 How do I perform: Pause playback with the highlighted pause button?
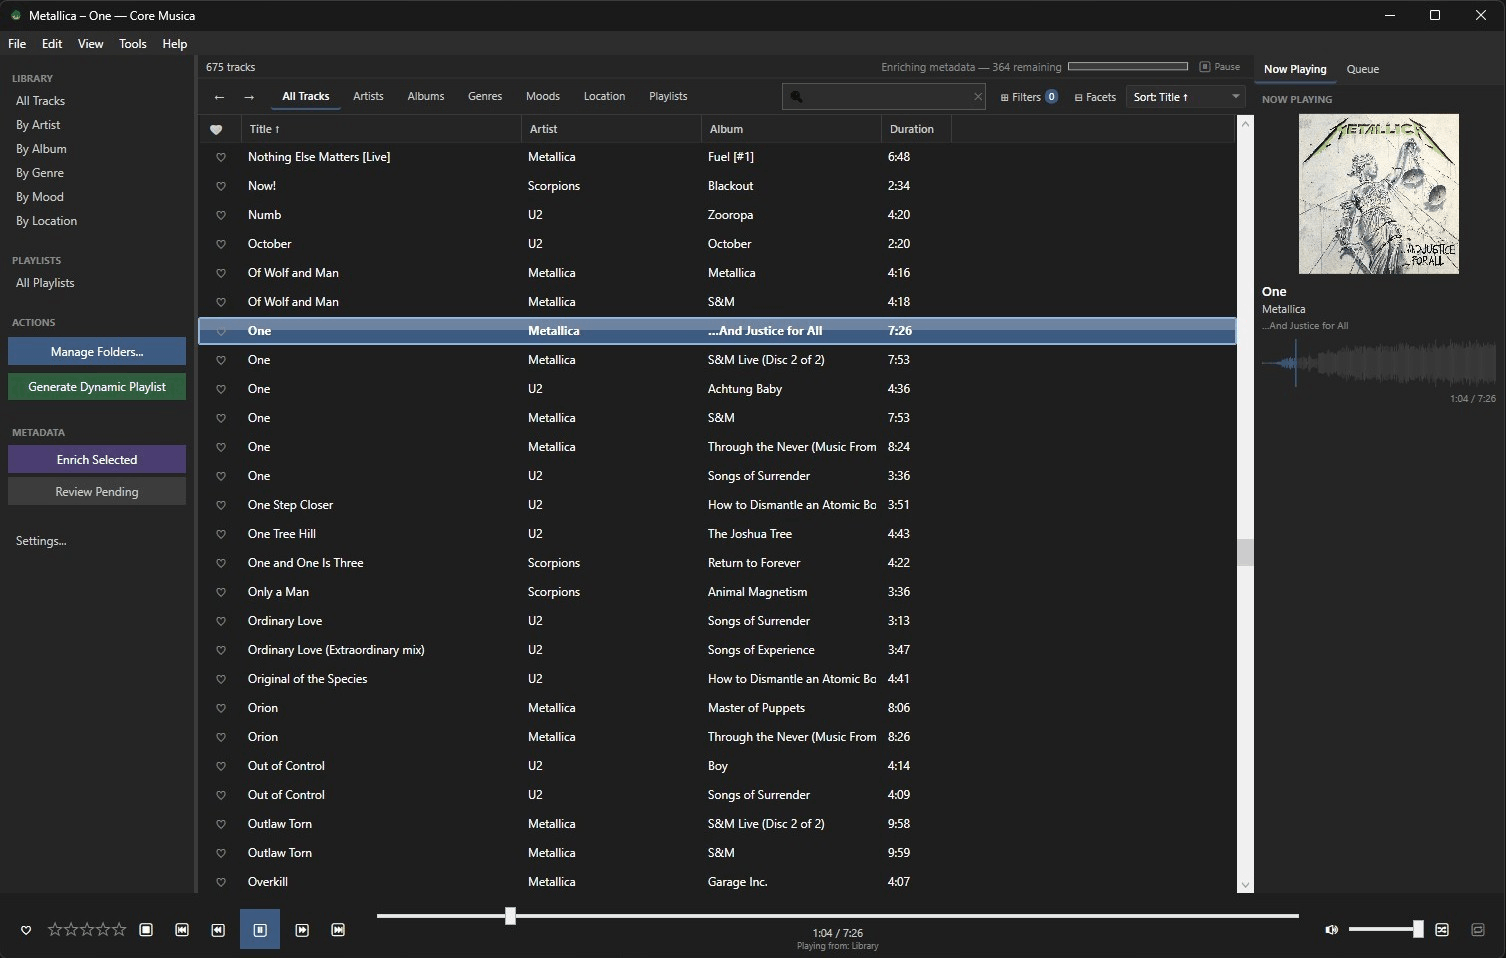tap(260, 930)
